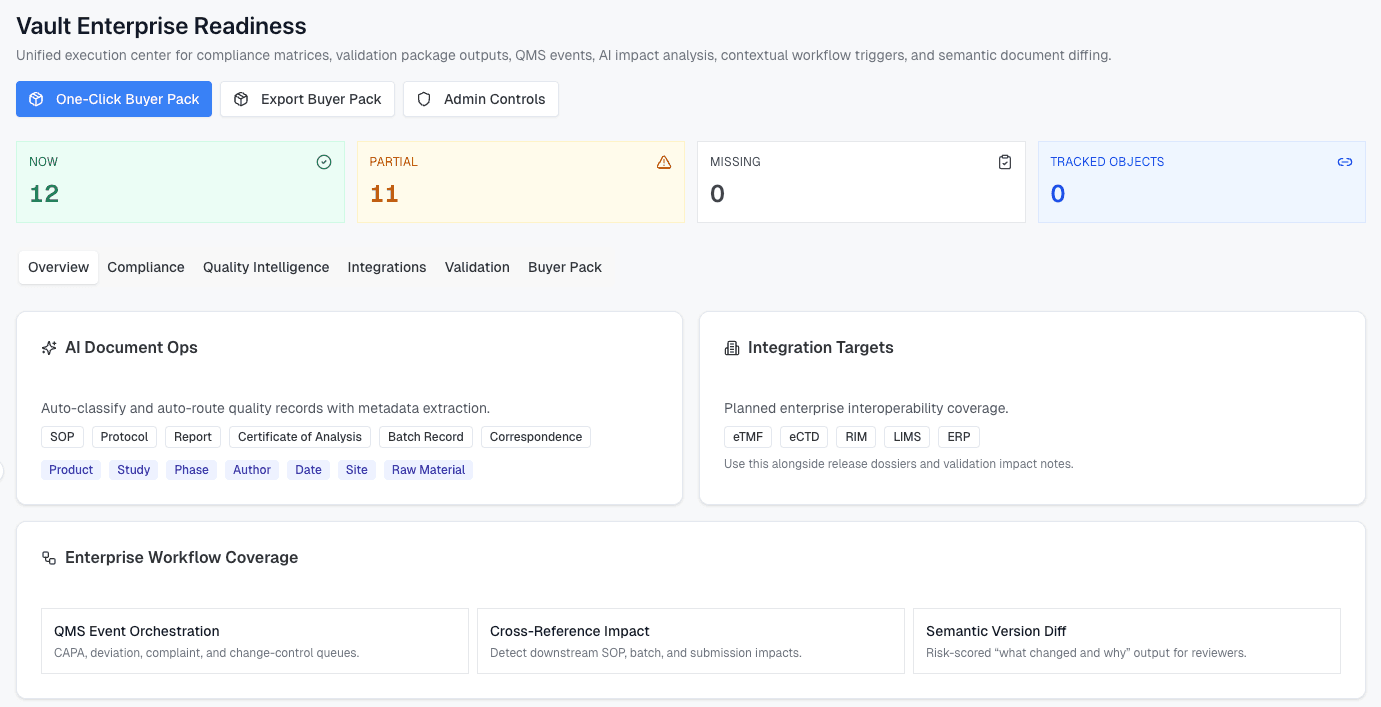The height and width of the screenshot is (707, 1381).
Task: Click the building icon beside Integration Targets
Action: [731, 347]
